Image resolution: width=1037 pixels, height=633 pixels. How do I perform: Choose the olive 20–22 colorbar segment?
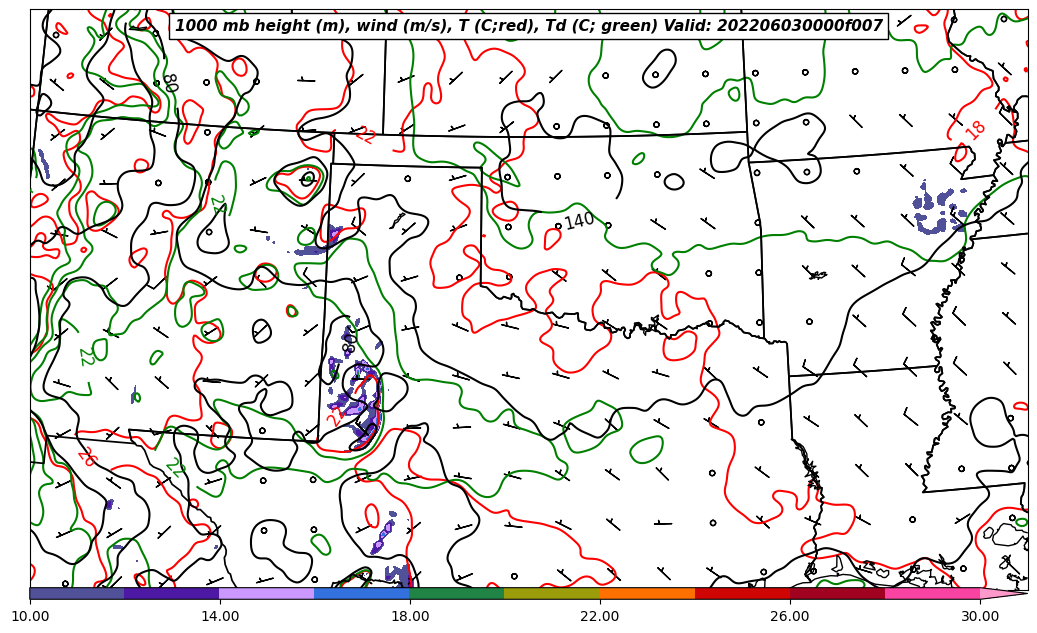(551, 593)
